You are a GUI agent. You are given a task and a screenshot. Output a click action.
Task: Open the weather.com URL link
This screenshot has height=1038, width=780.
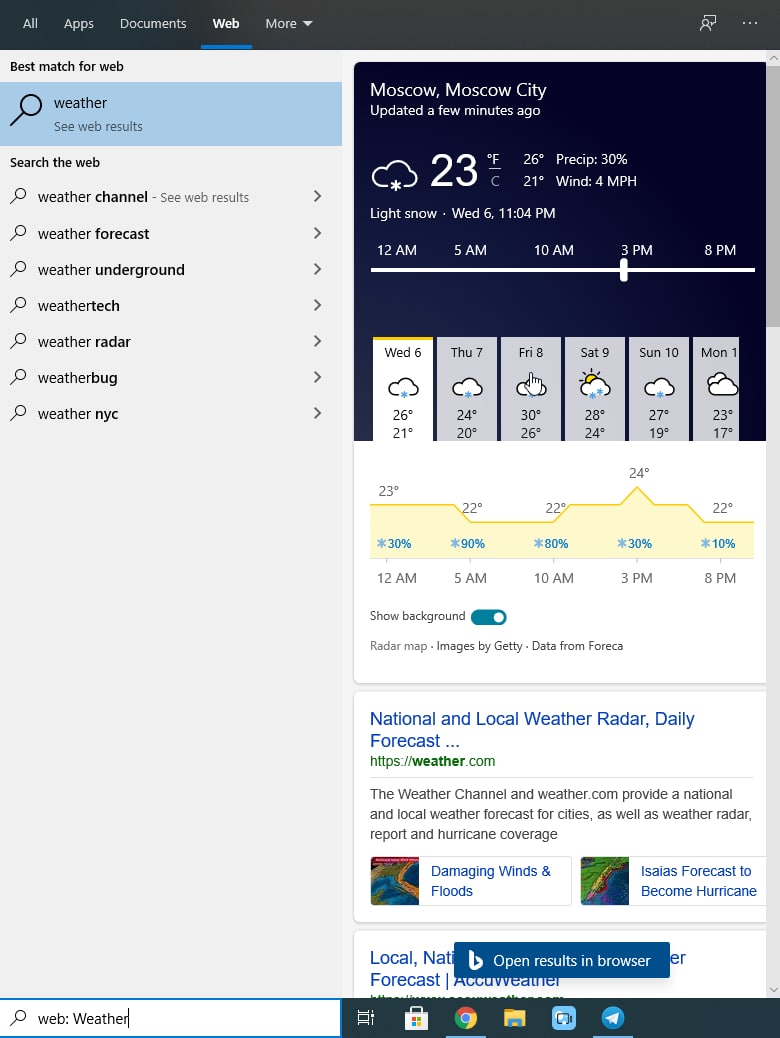(x=432, y=761)
